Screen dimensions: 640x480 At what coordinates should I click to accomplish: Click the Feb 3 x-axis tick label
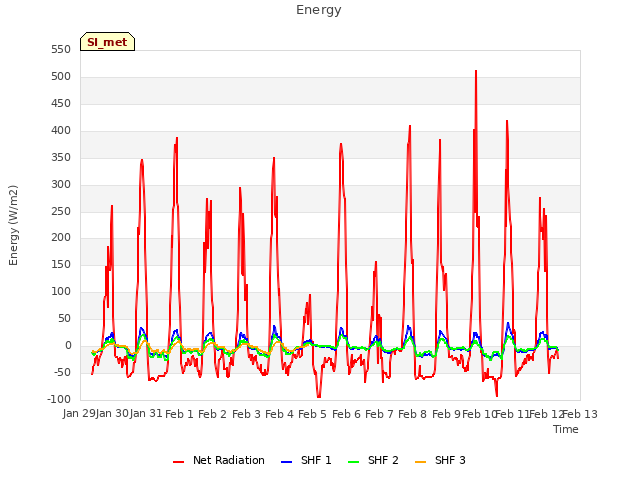click(x=246, y=414)
